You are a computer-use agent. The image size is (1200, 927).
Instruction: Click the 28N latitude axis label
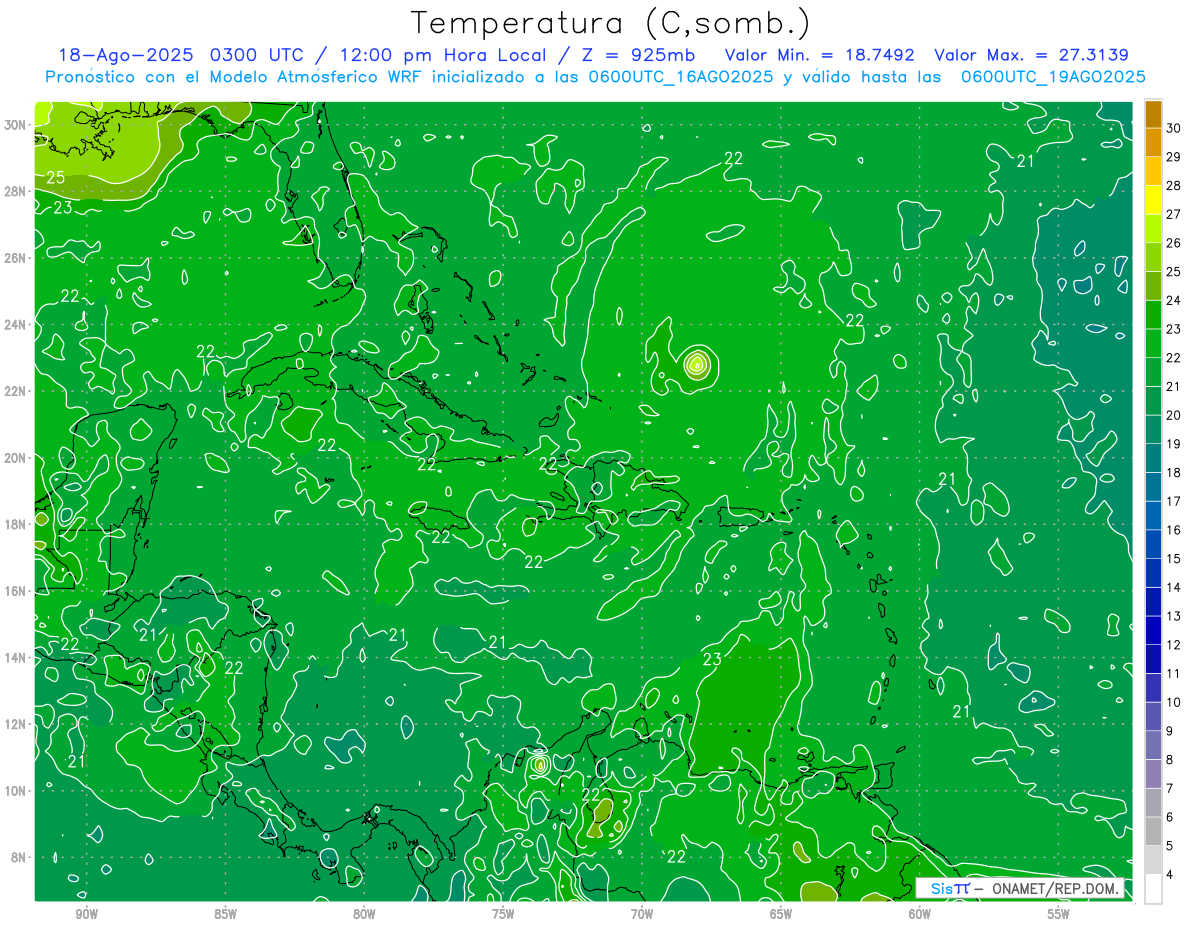(16, 191)
